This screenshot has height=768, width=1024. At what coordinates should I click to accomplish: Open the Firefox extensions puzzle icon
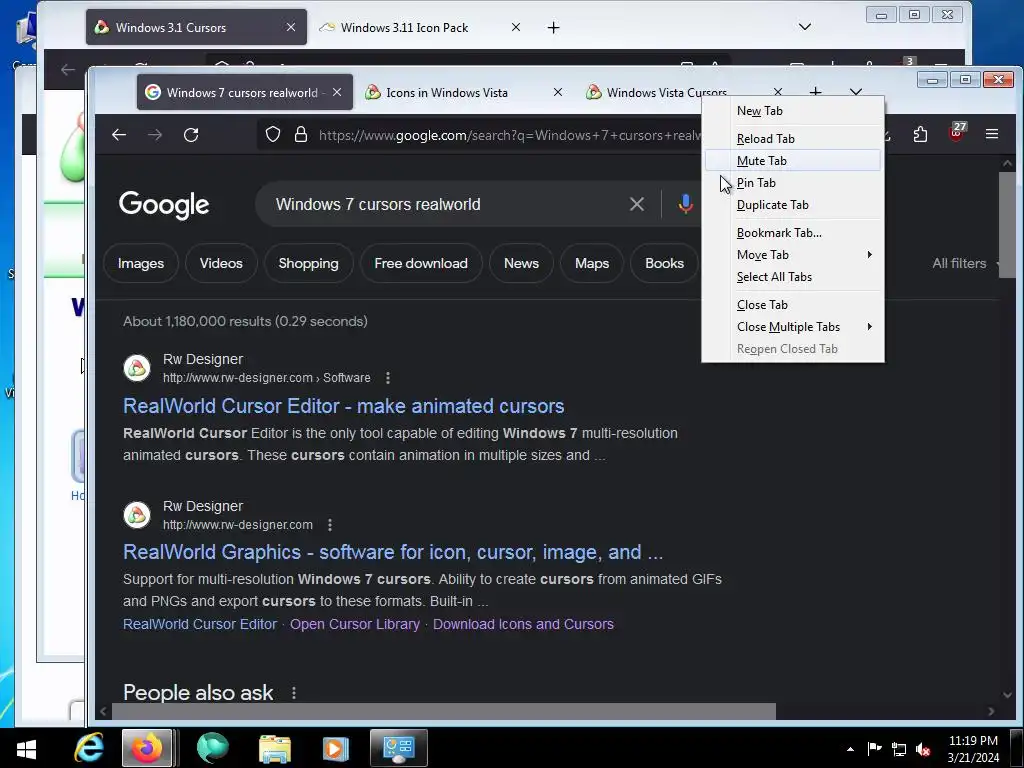pos(920,135)
